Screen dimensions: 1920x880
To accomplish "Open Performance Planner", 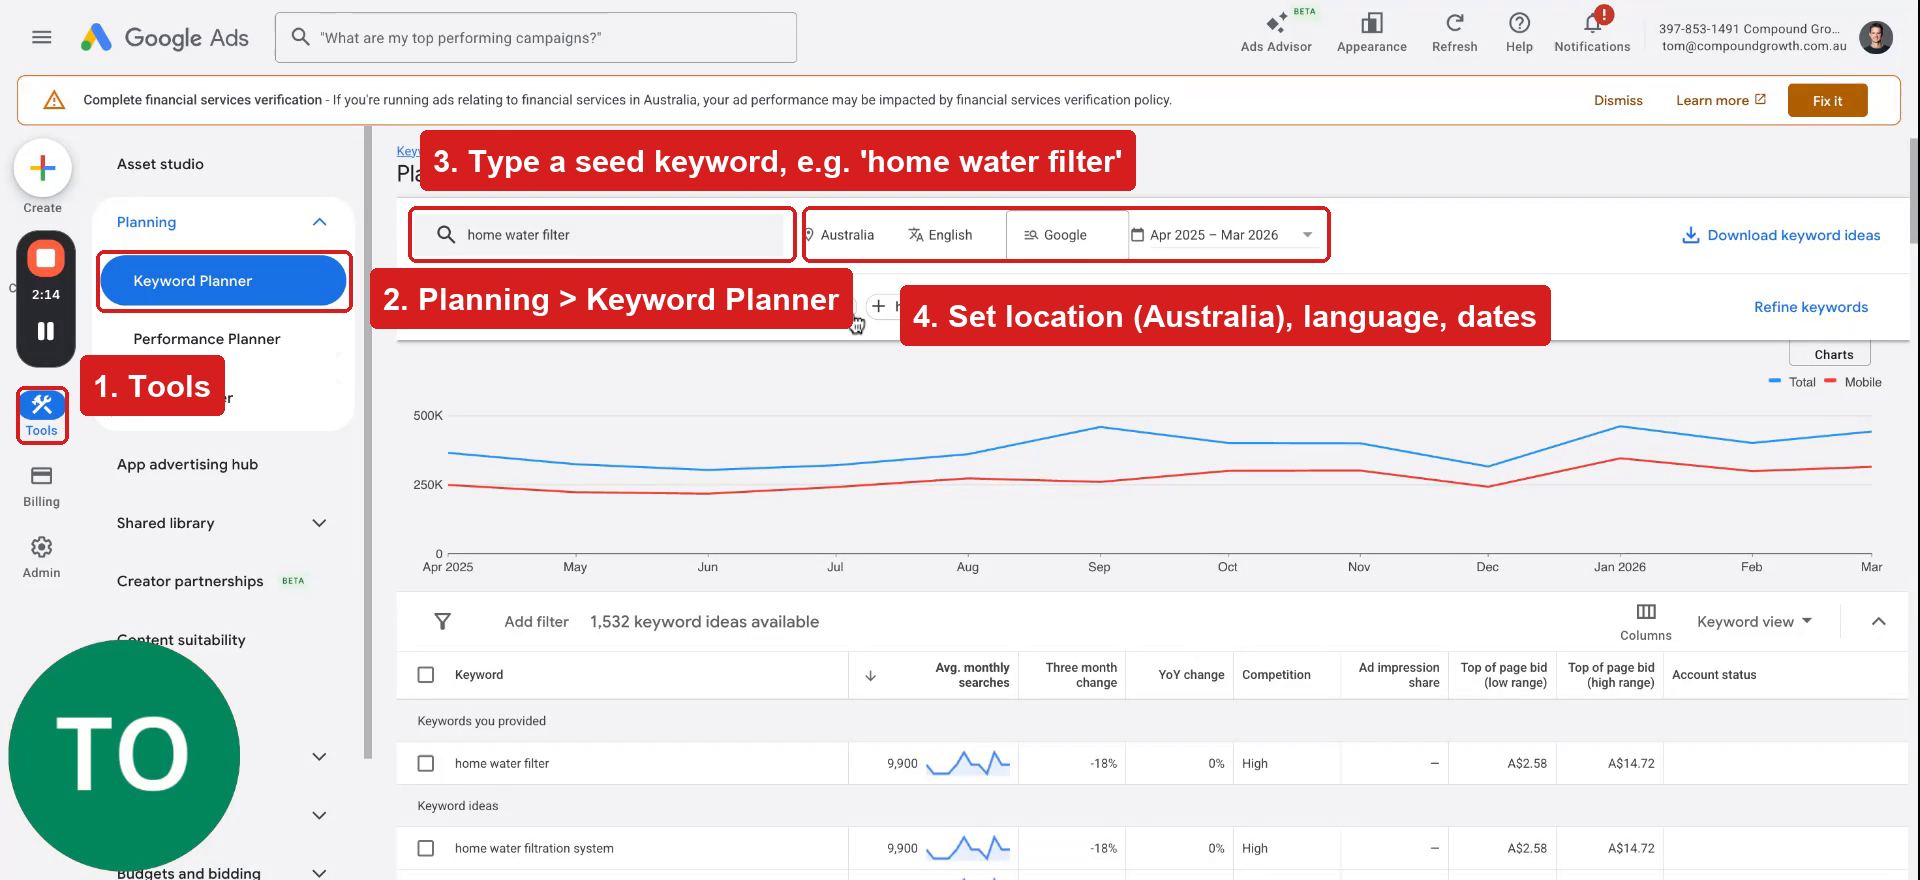I will (x=206, y=339).
